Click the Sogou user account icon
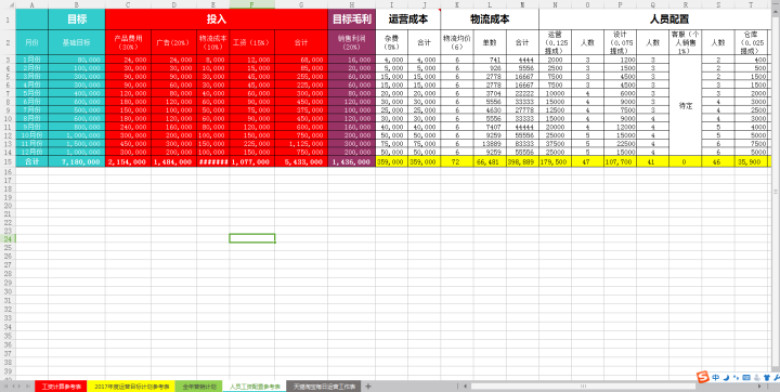780x392 pixels. point(757,378)
